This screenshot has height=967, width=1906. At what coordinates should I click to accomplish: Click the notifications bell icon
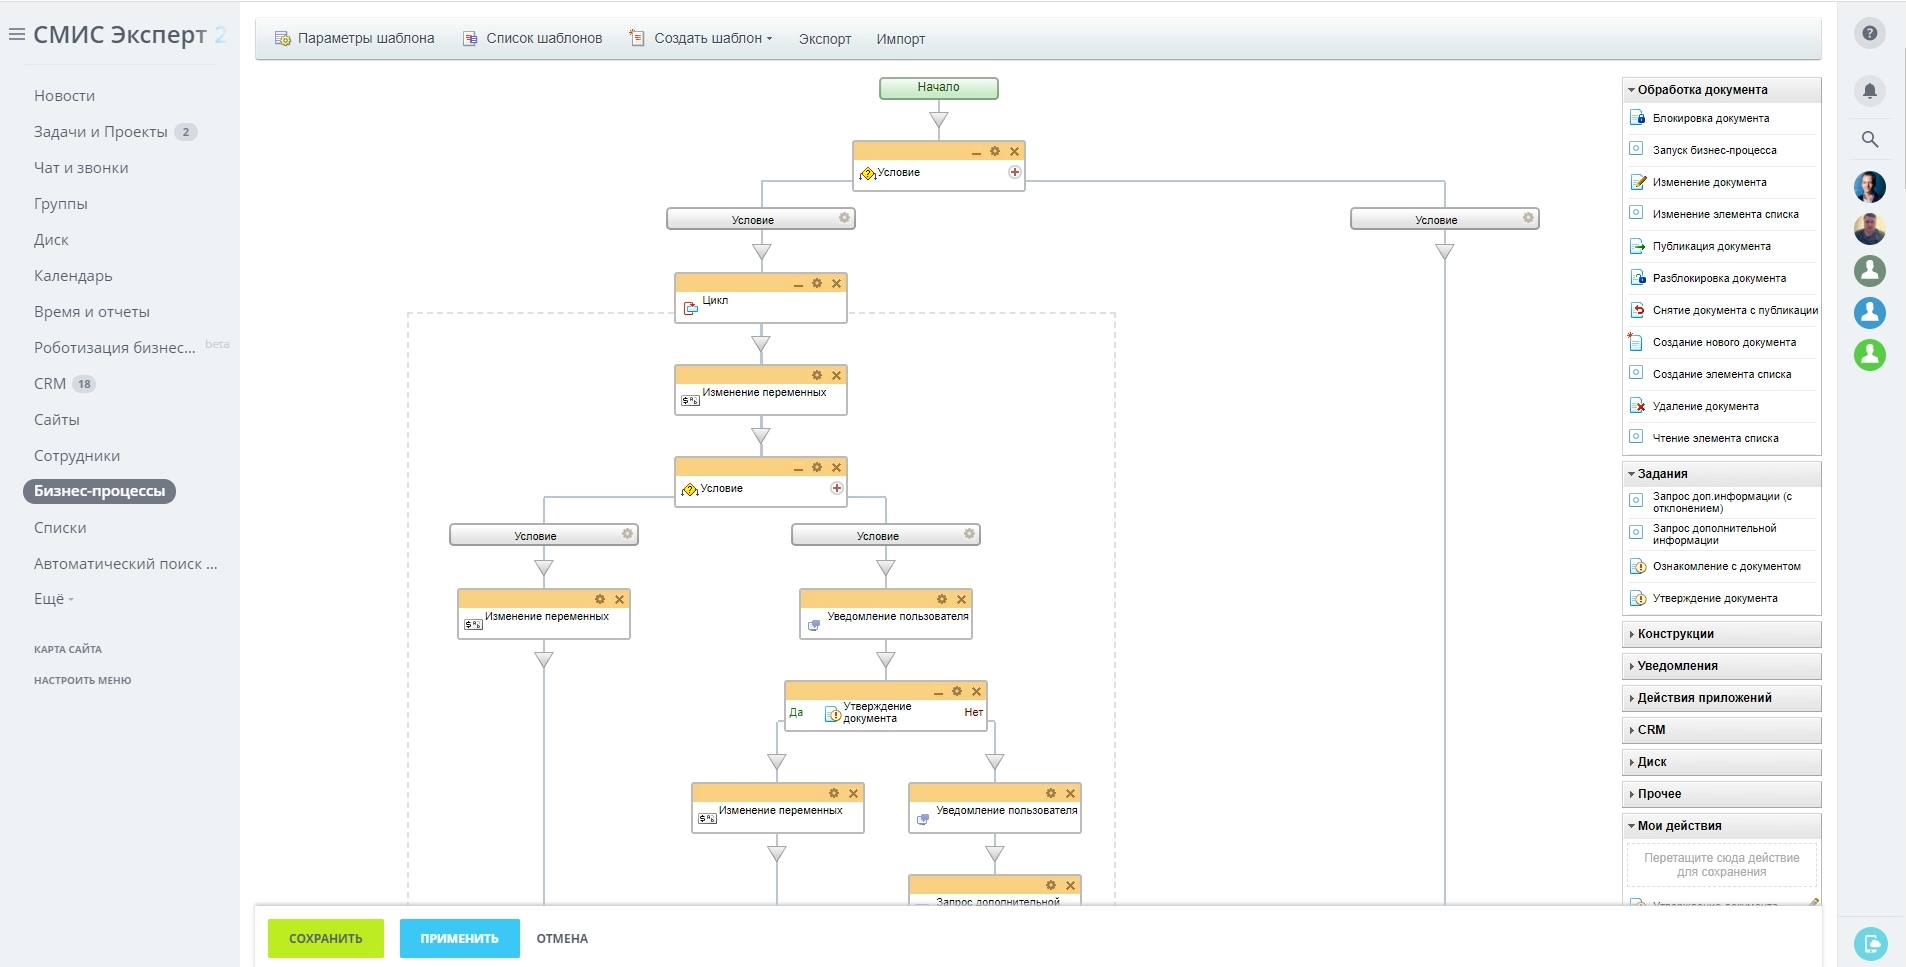[1869, 91]
